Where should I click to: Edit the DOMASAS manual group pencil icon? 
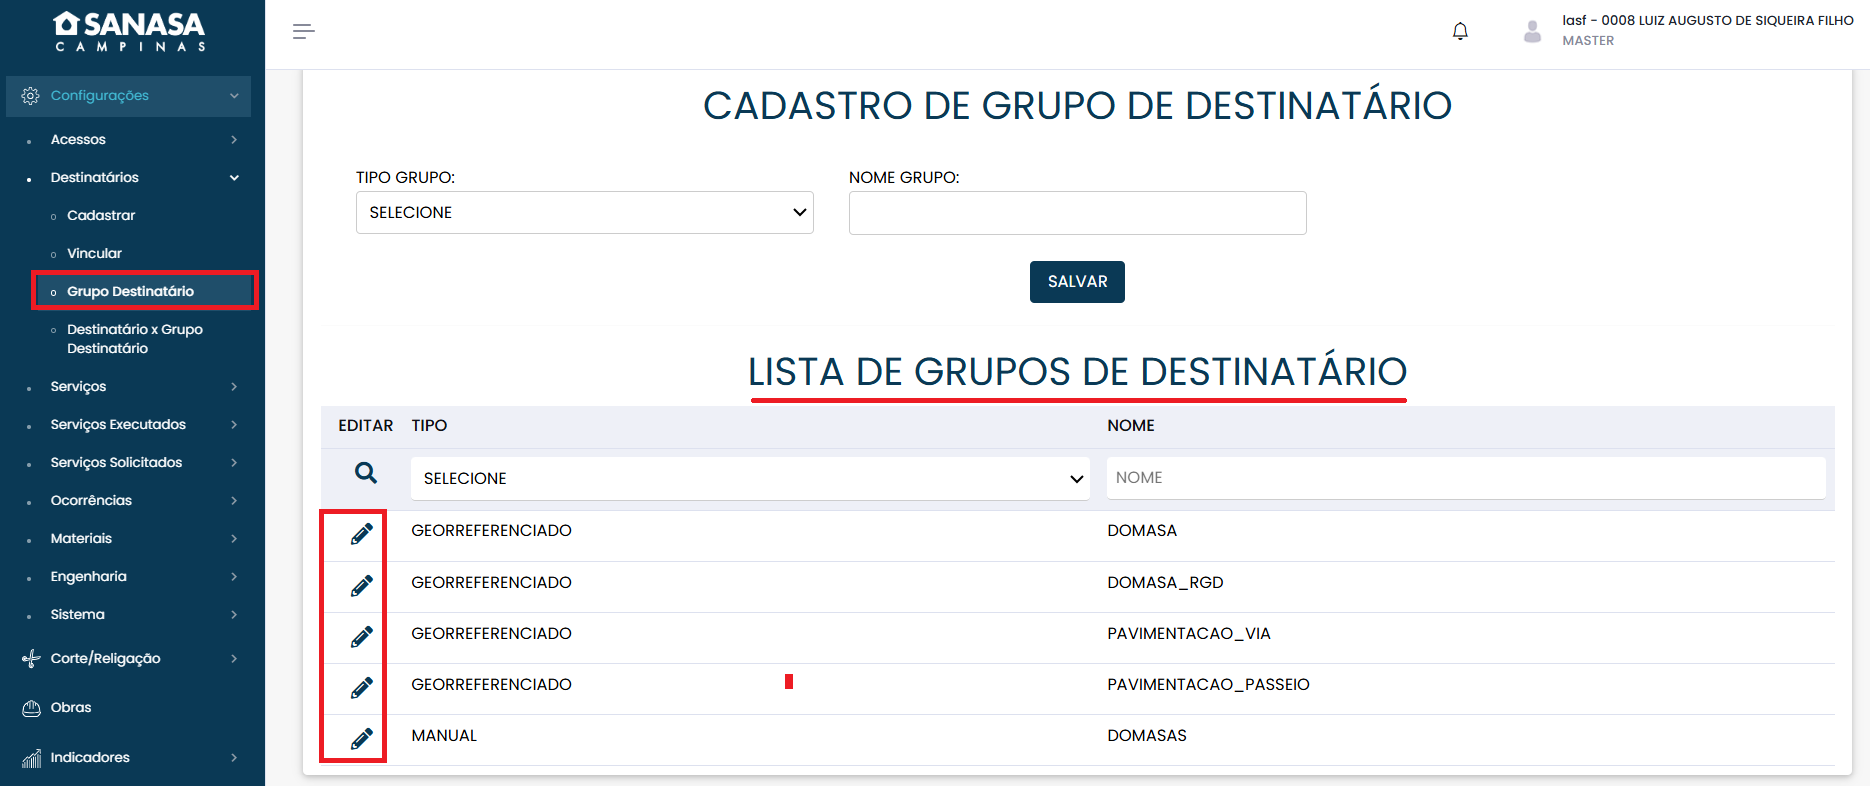(361, 738)
